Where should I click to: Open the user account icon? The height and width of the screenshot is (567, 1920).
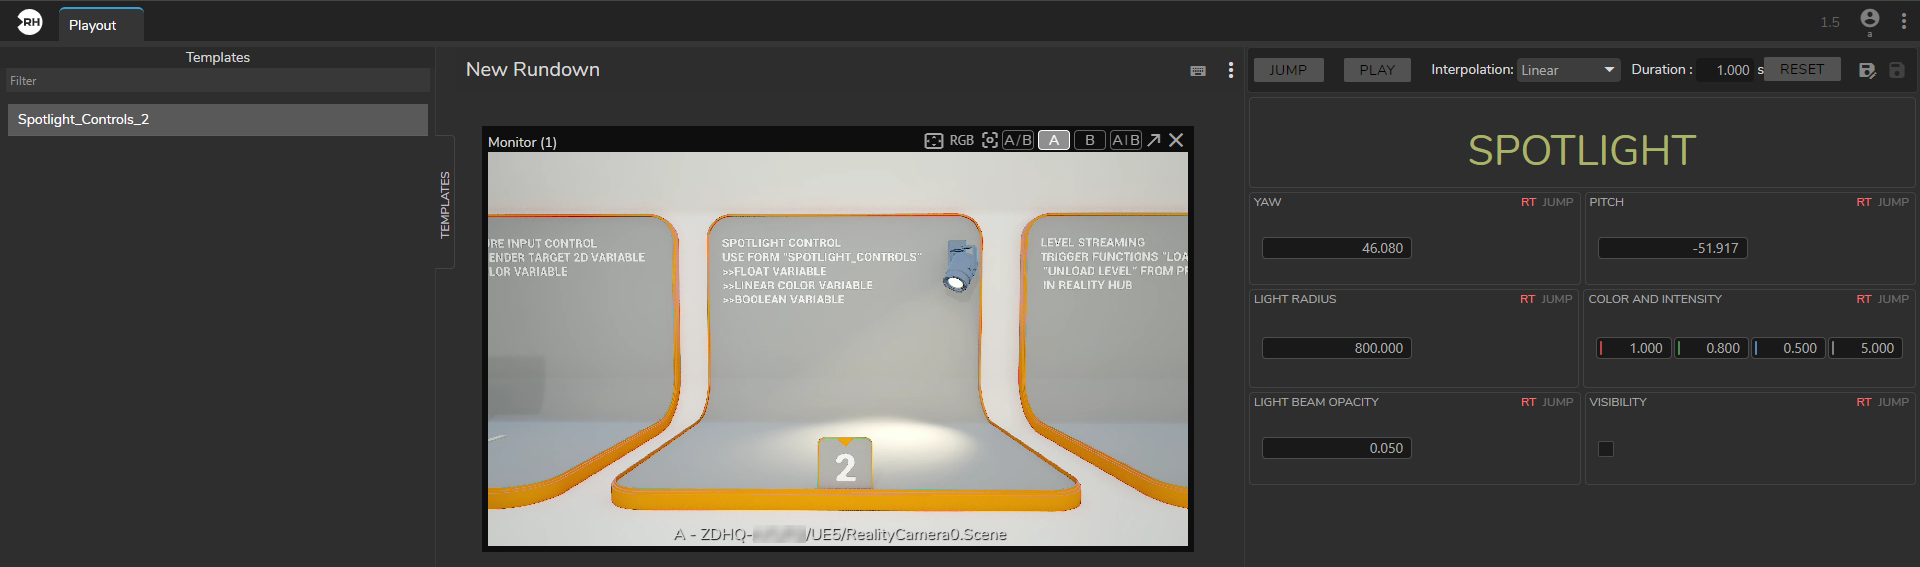(x=1869, y=19)
